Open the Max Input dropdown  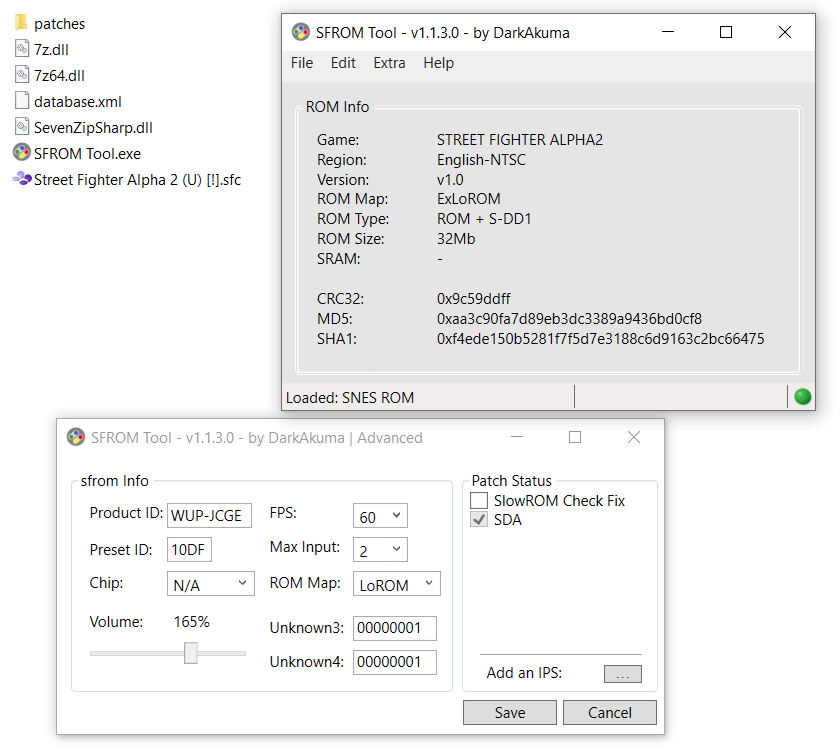tap(380, 549)
